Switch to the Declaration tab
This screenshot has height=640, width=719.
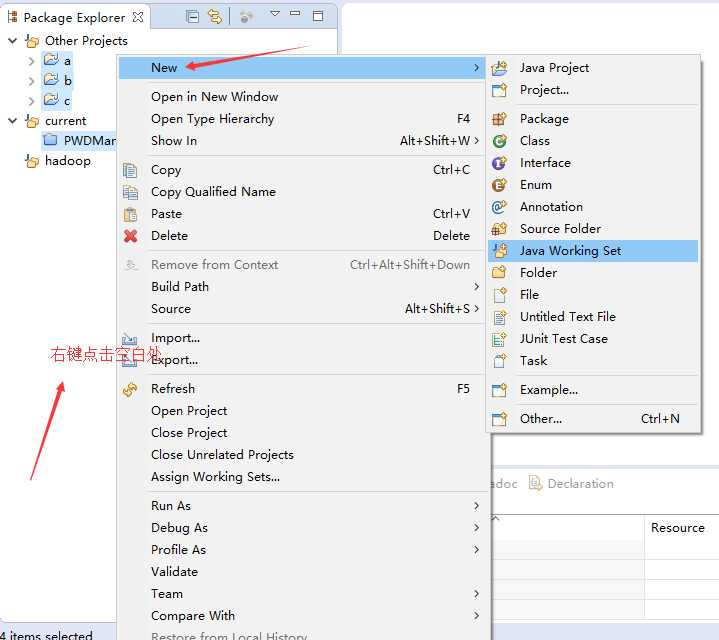pos(571,484)
